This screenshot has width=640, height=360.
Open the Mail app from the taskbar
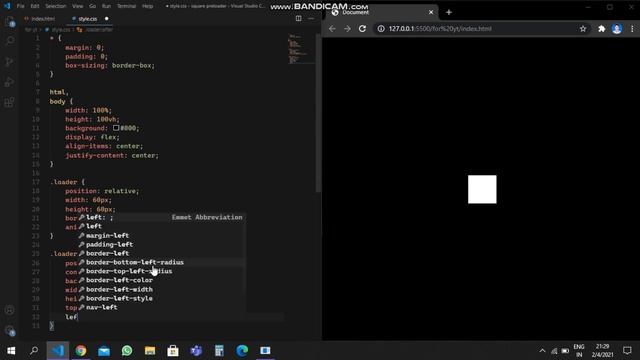(104, 350)
